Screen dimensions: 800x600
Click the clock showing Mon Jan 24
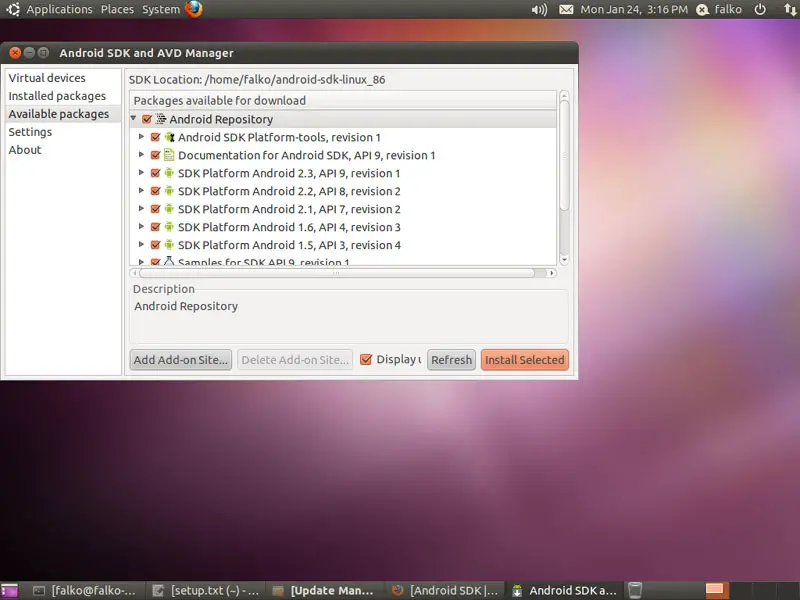coord(634,9)
